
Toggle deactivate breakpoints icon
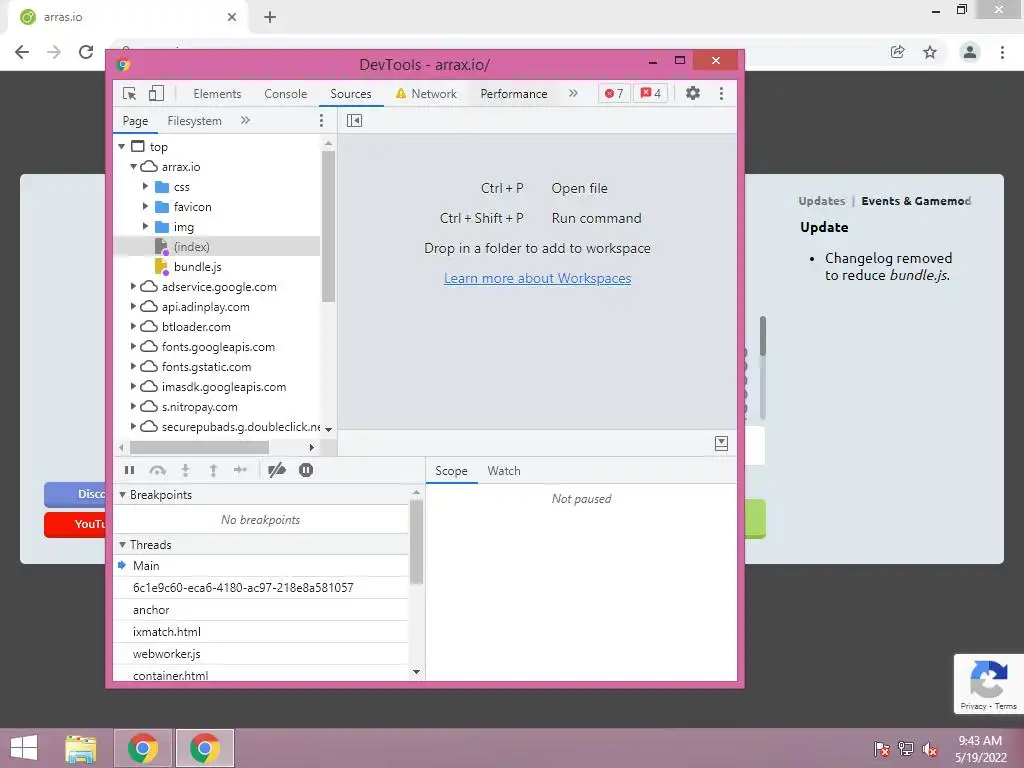pos(277,470)
